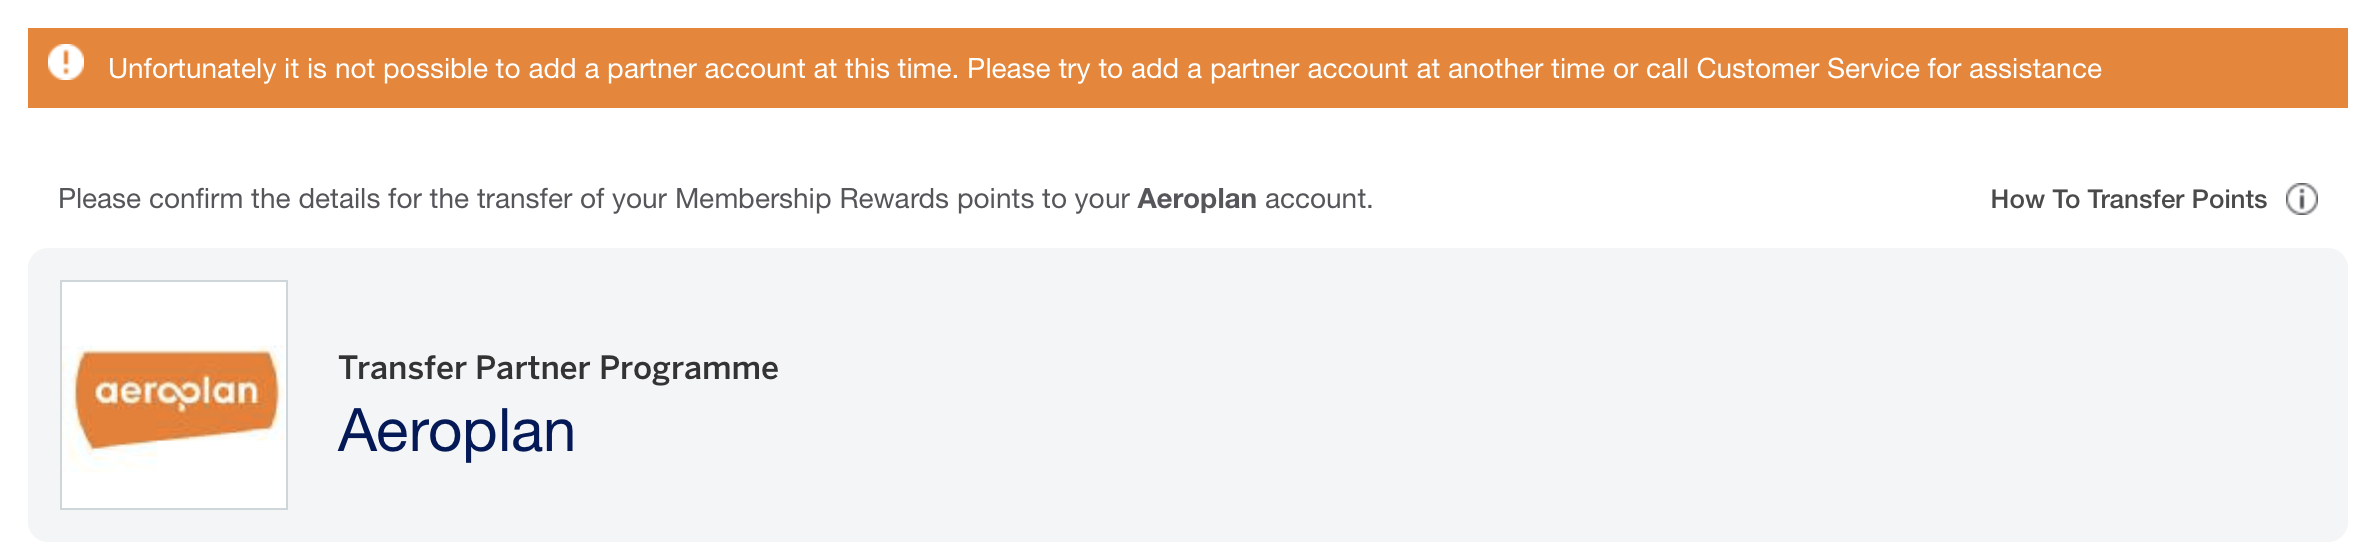
Task: Click the Transfer Partner Programme label
Action: click(558, 368)
